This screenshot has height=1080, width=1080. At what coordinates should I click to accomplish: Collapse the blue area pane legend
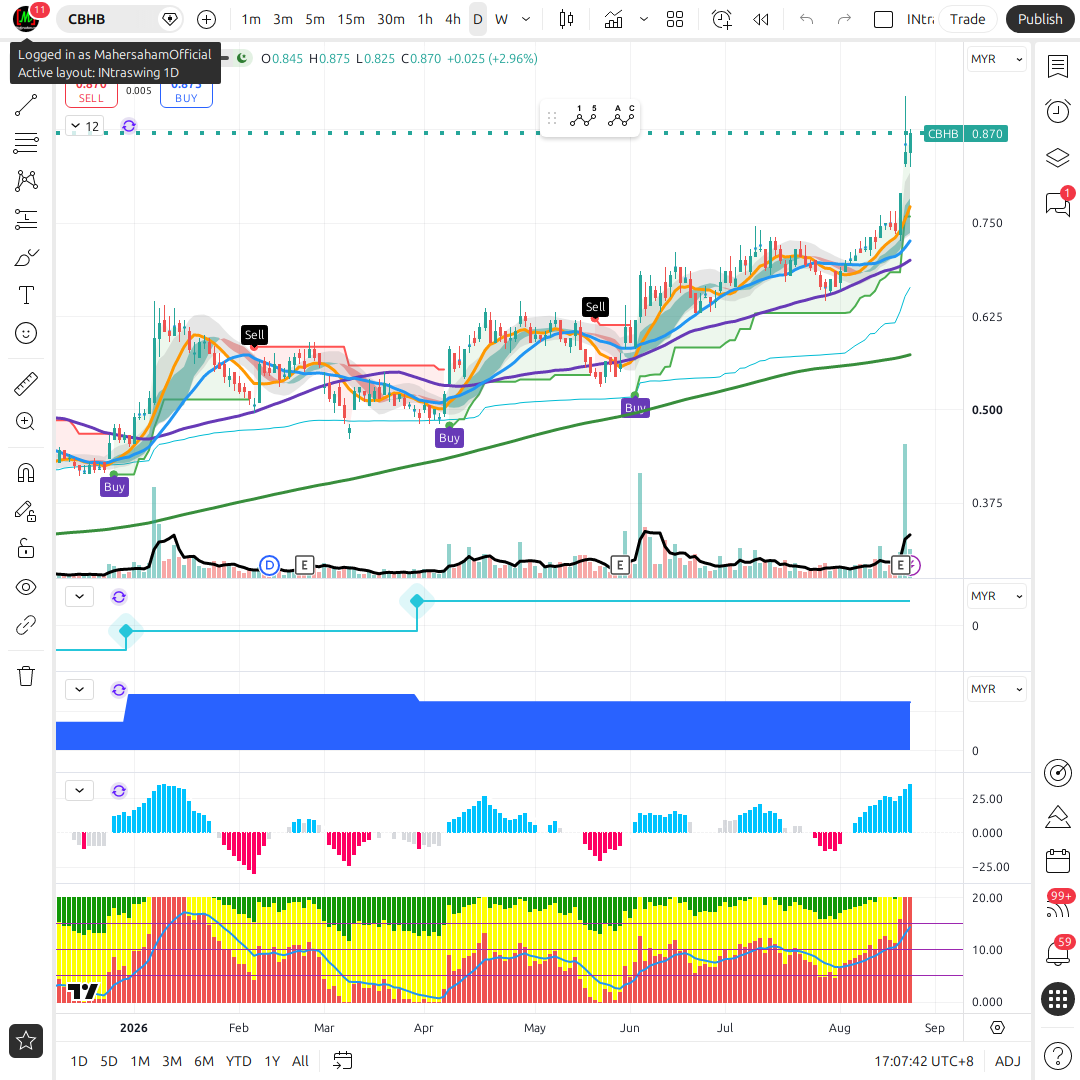tap(80, 689)
